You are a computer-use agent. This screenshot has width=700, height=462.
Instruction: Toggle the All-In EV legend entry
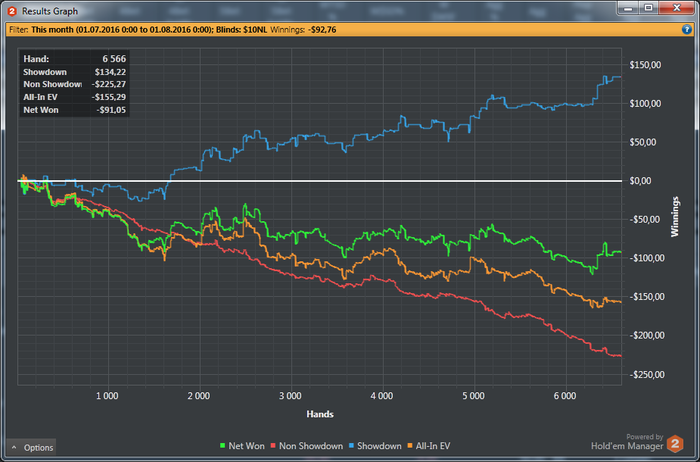pos(429,446)
